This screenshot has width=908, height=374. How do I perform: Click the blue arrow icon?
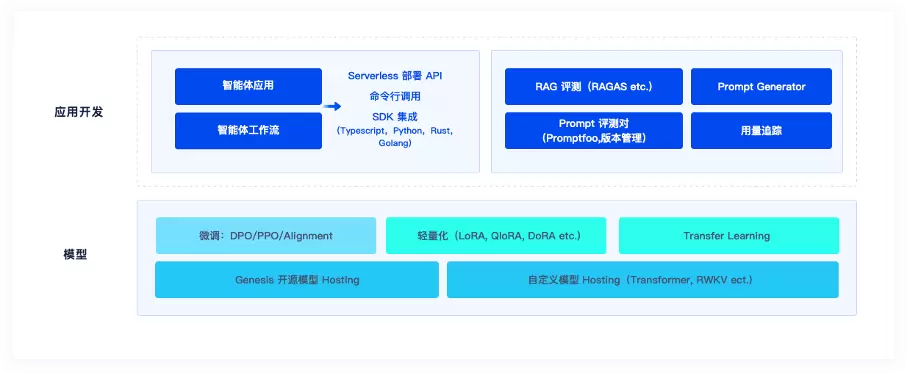coord(332,107)
